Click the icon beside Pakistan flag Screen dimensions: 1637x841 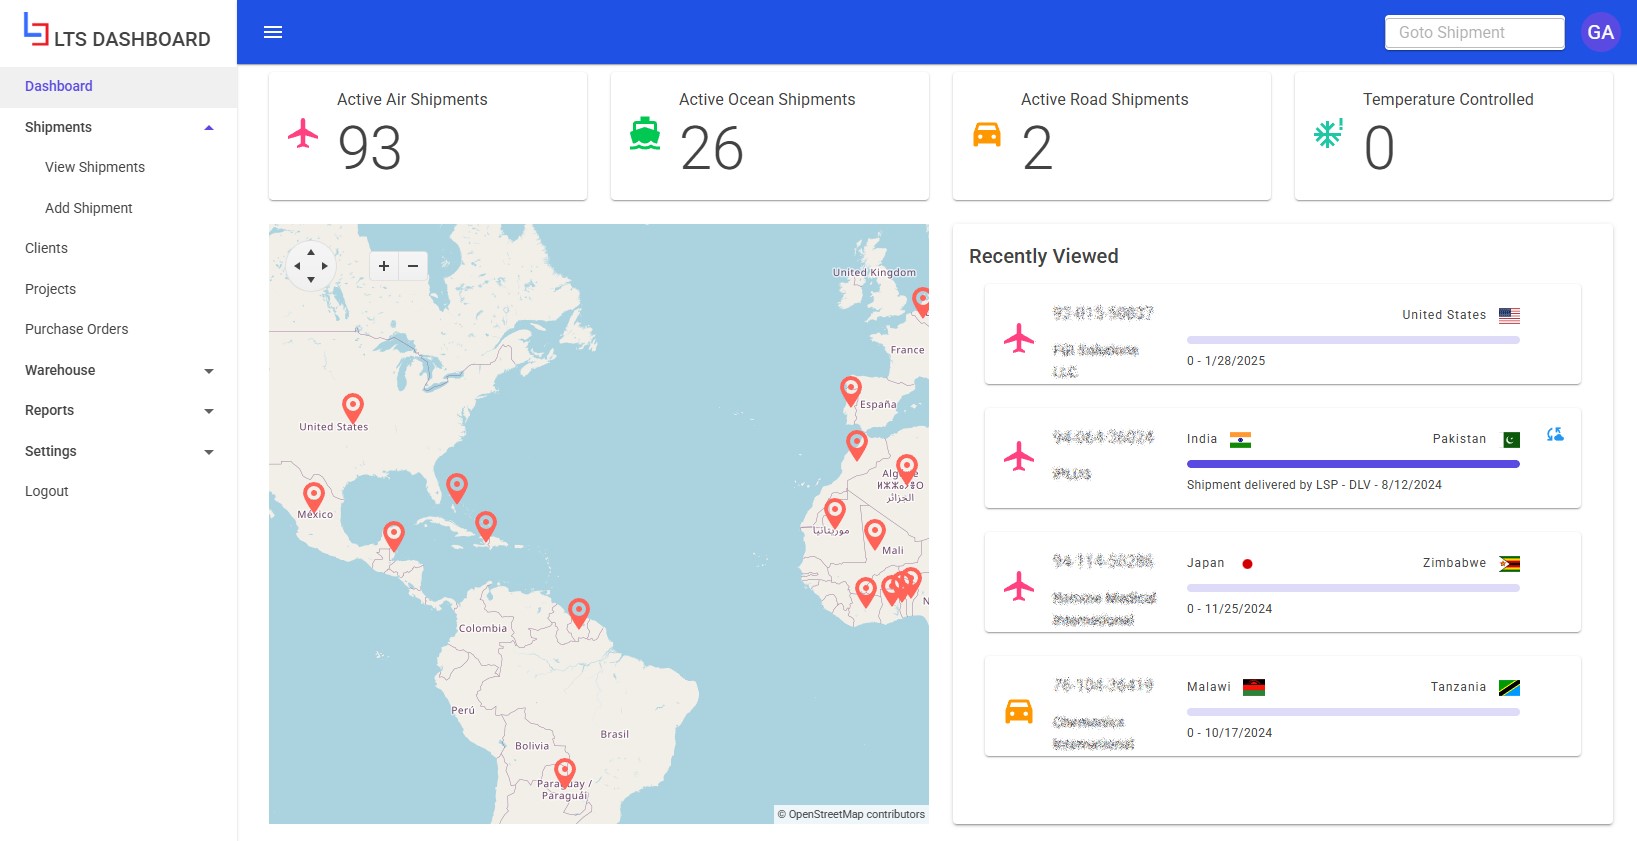pyautogui.click(x=1555, y=435)
